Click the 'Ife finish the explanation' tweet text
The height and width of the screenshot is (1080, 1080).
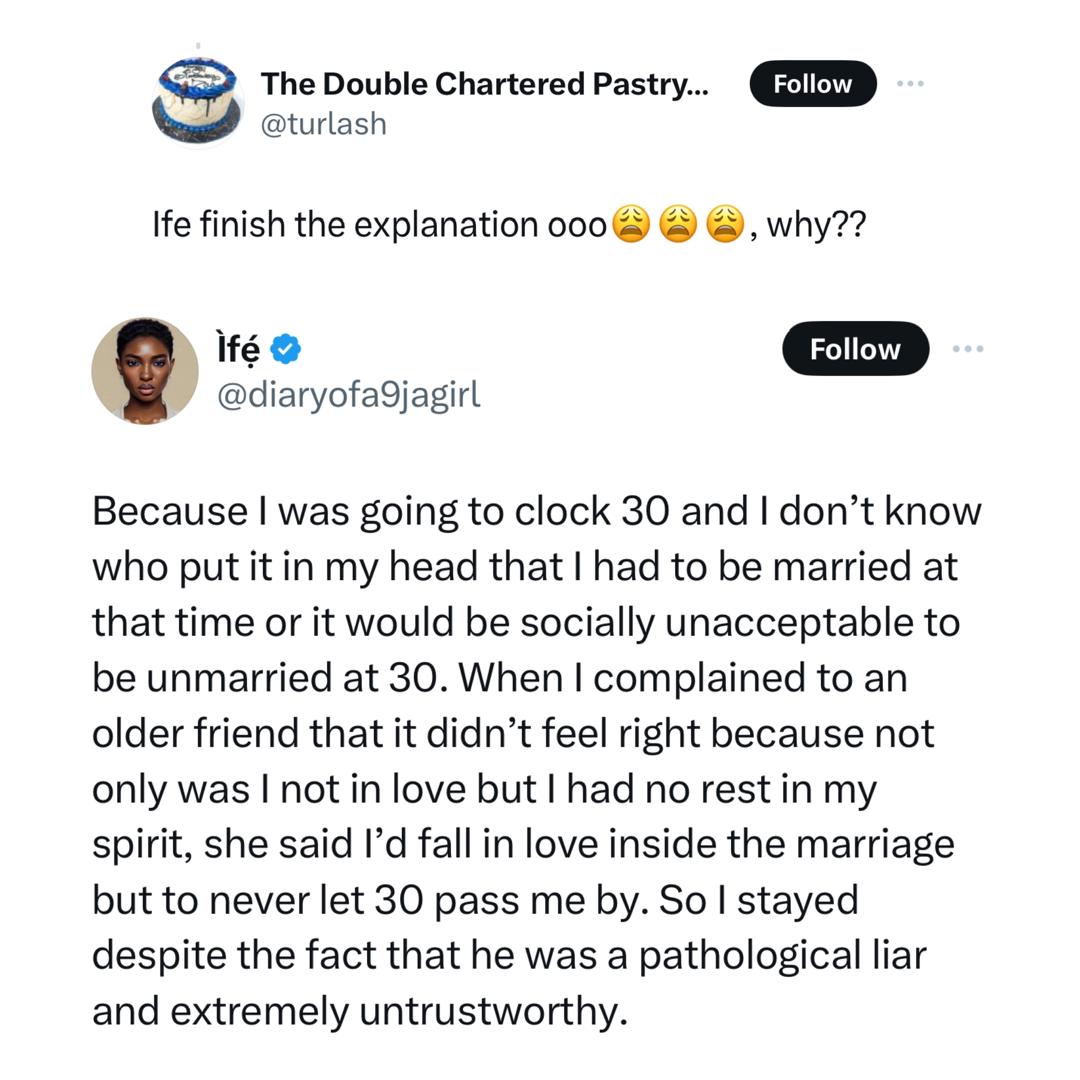380,225
